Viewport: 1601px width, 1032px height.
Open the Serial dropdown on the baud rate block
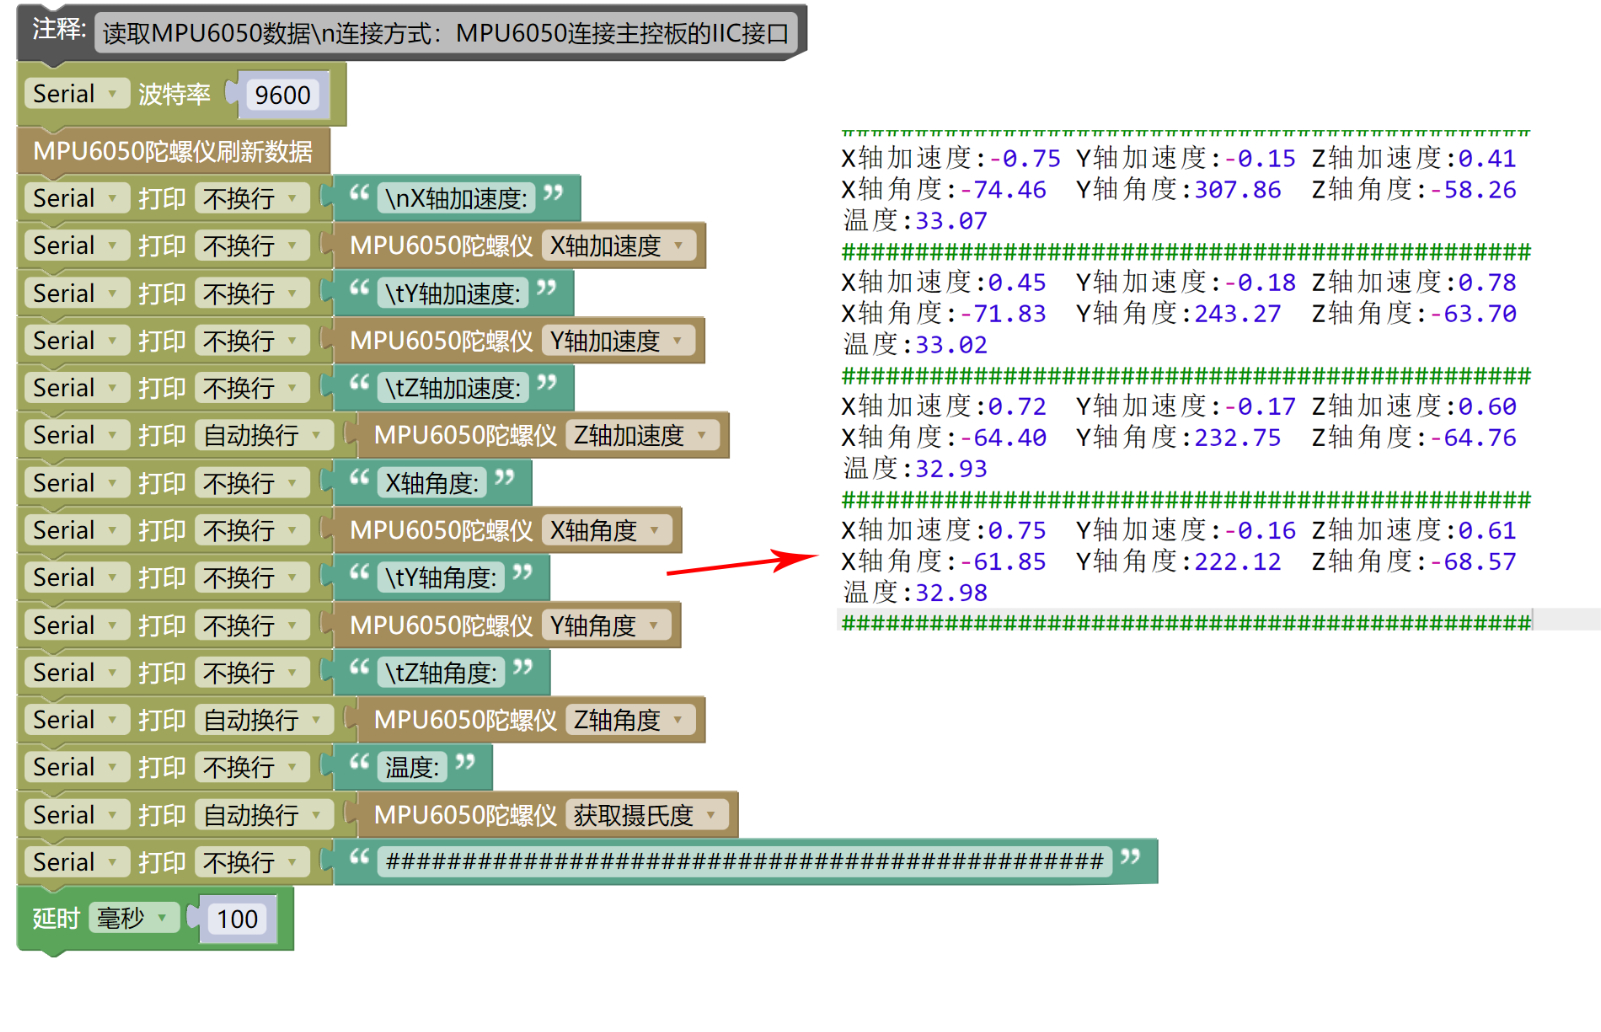[x=76, y=94]
